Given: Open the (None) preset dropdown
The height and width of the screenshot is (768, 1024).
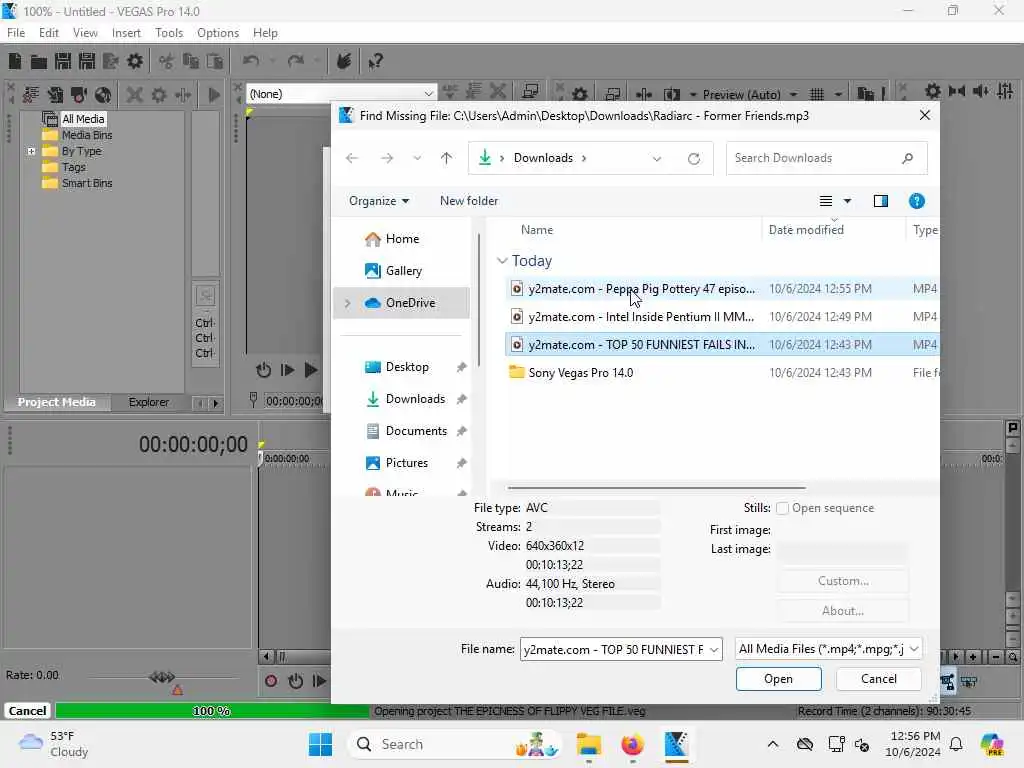Looking at the screenshot, I should (x=428, y=94).
